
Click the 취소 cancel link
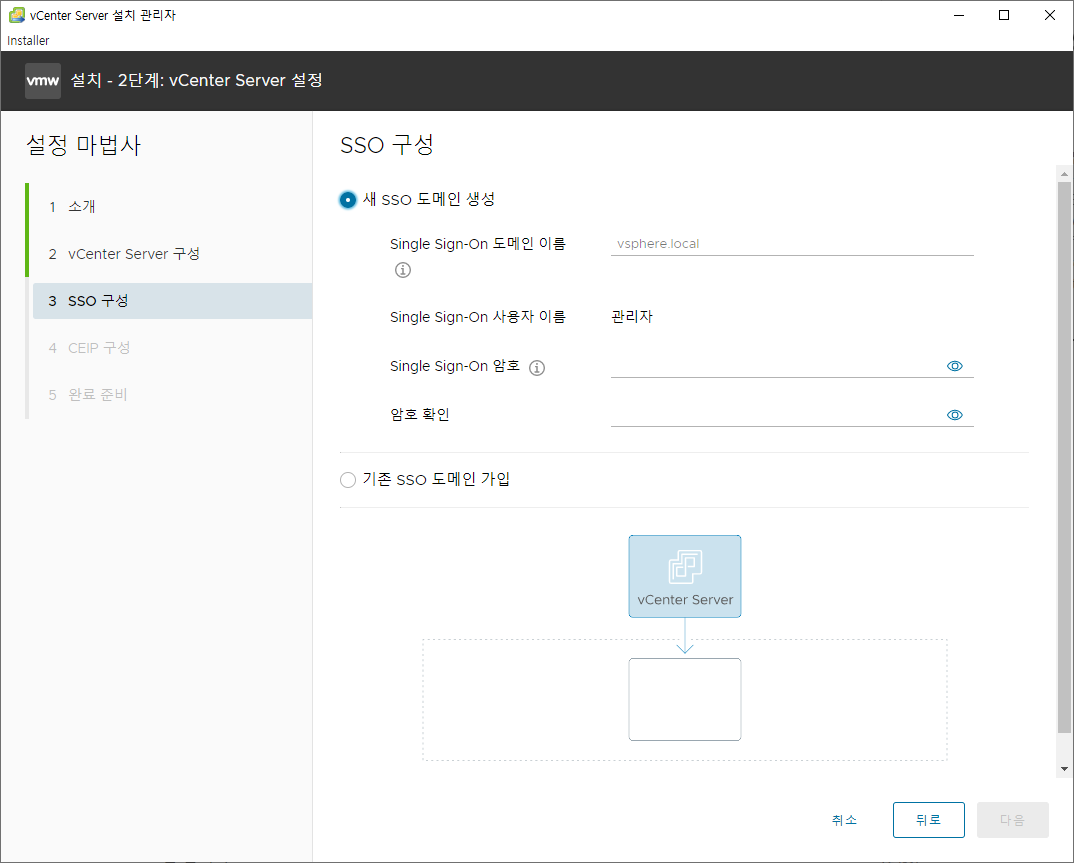844,820
